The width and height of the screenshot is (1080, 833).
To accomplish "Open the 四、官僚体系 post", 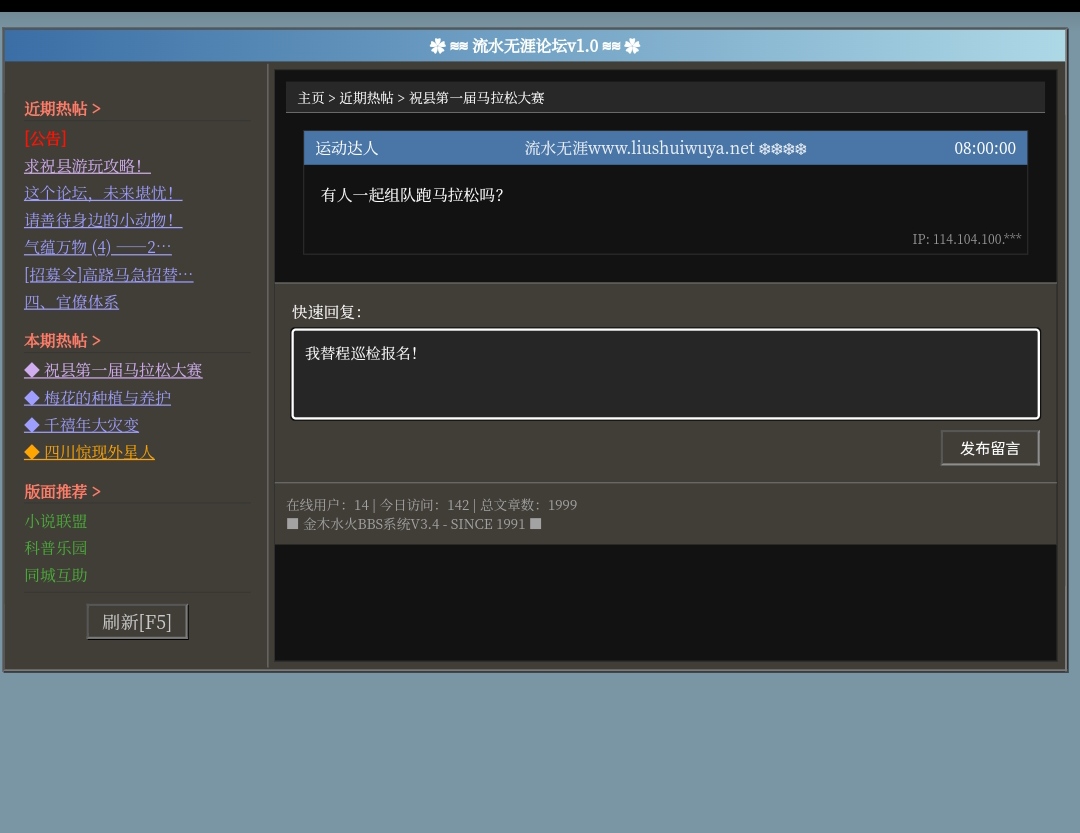I will 72,301.
